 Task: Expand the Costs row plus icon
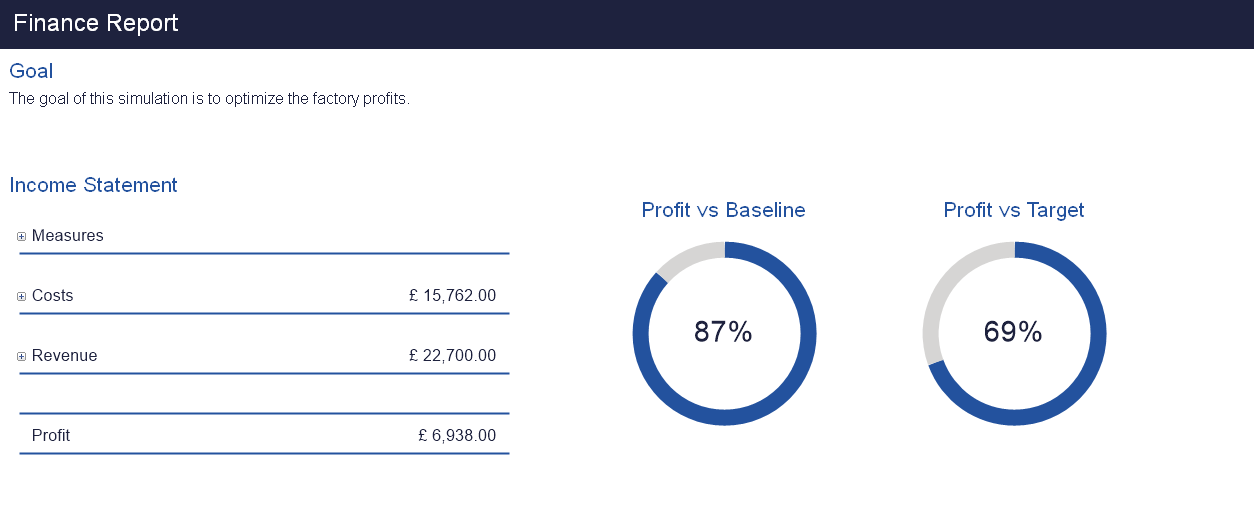(22, 297)
